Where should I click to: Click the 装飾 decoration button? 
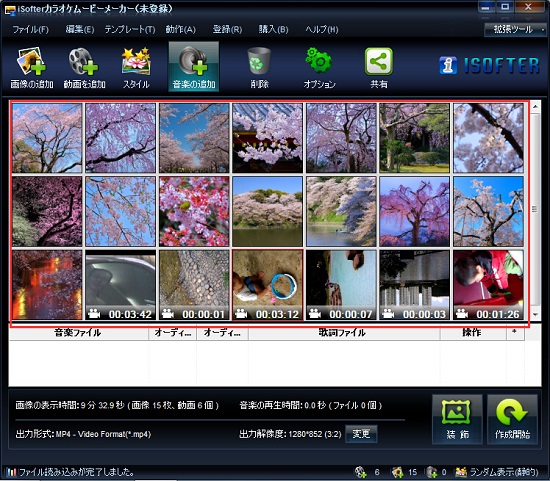click(457, 419)
